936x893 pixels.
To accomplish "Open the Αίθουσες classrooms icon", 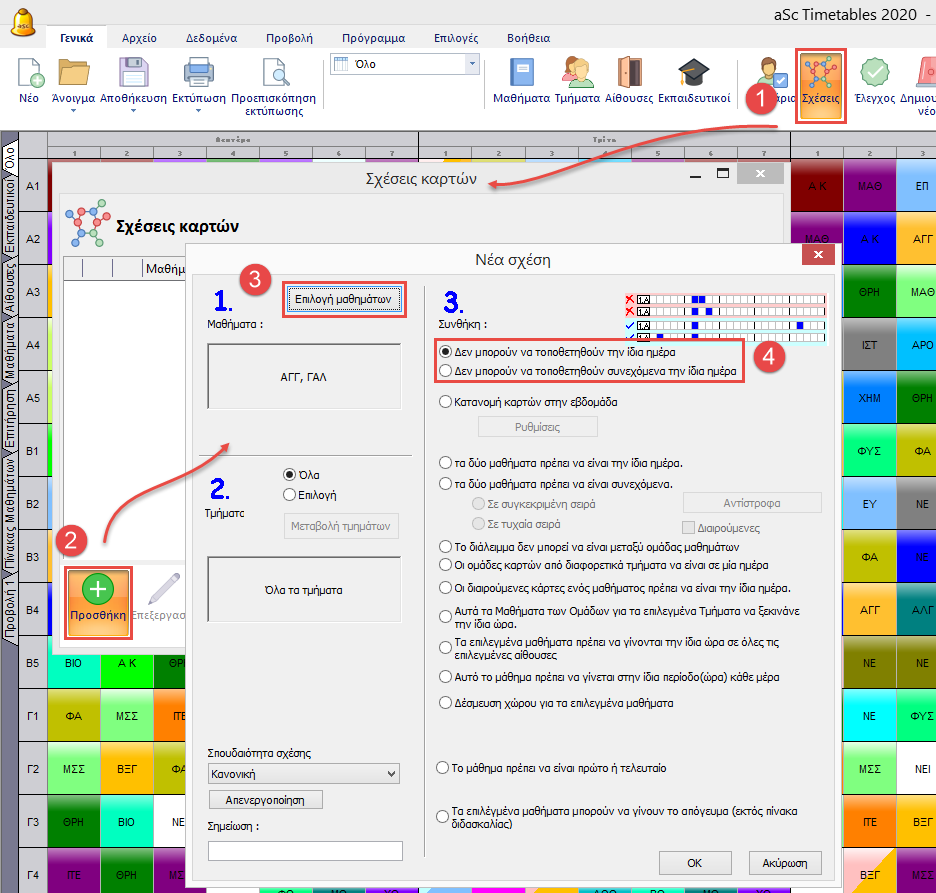I will 628,74.
